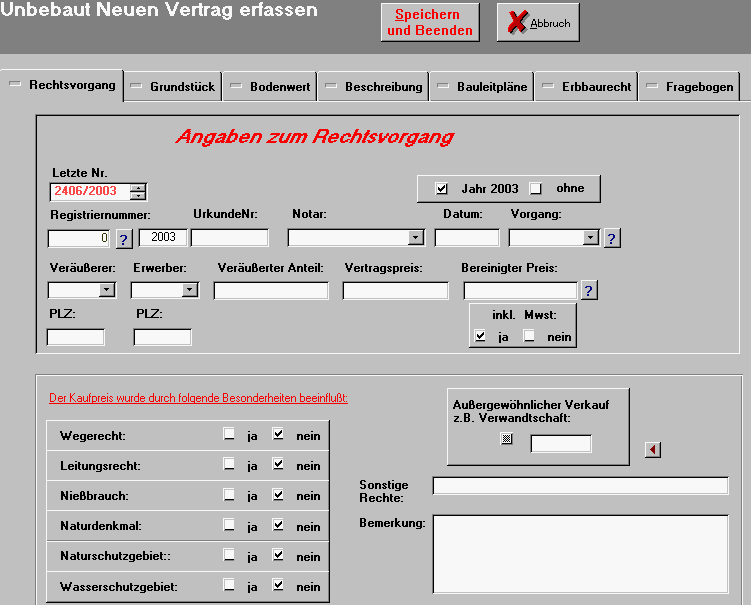The image size is (751, 605).
Task: Toggle inkl. Mwst ja checkbox
Action: (480, 336)
